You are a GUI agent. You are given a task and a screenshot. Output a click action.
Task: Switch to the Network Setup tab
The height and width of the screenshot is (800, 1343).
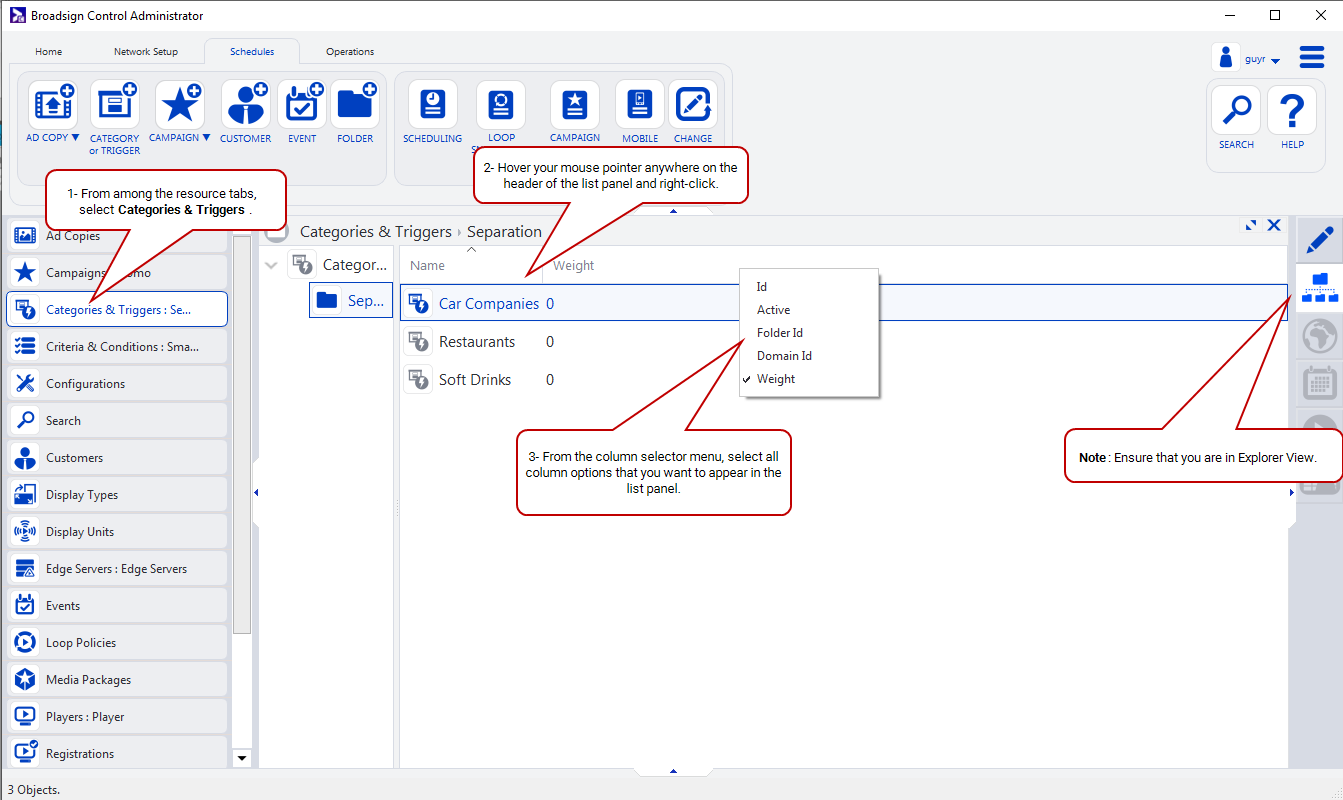145,52
